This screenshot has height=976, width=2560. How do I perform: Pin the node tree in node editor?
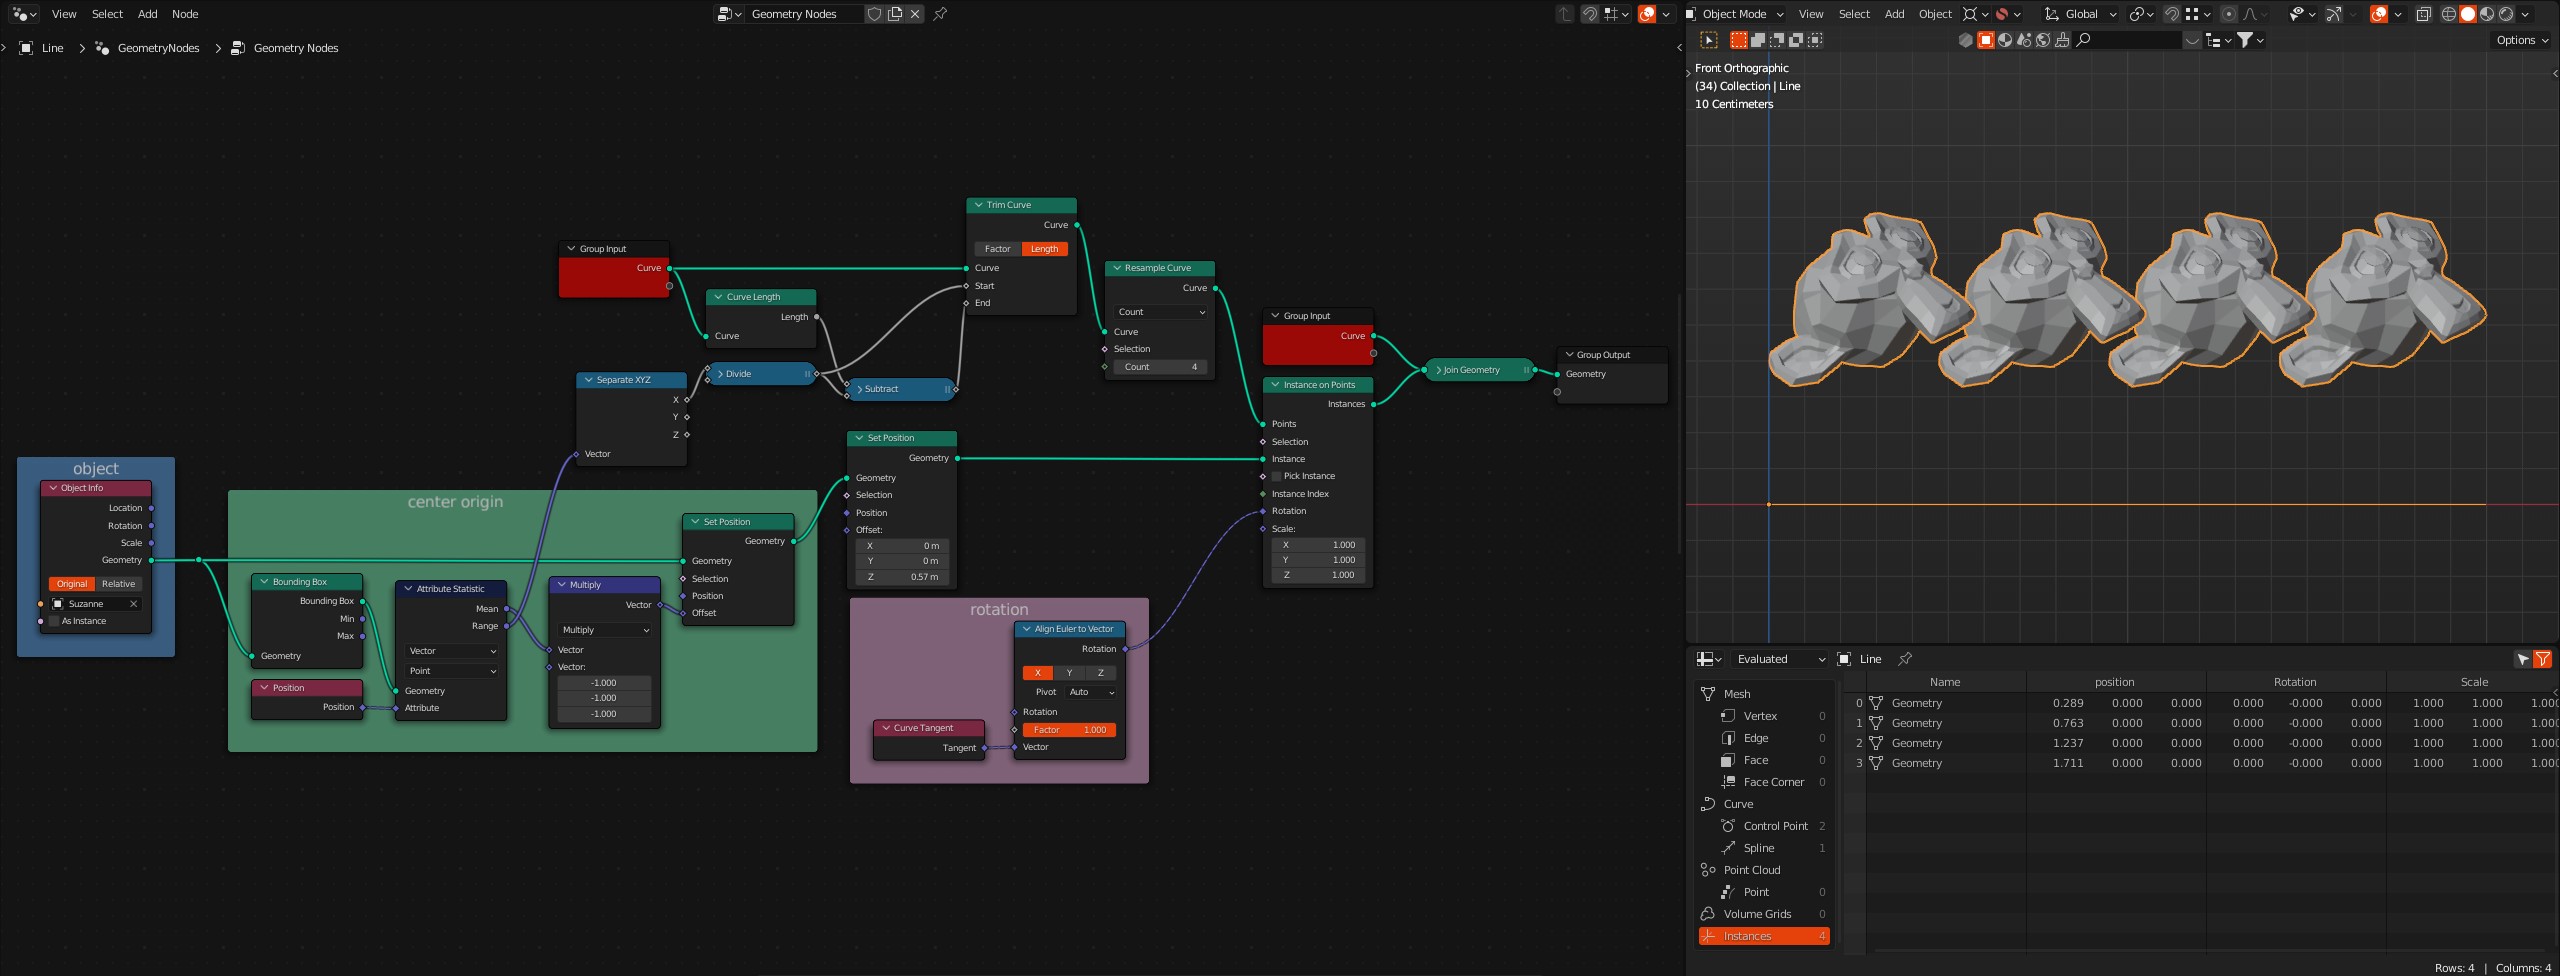pyautogui.click(x=940, y=14)
